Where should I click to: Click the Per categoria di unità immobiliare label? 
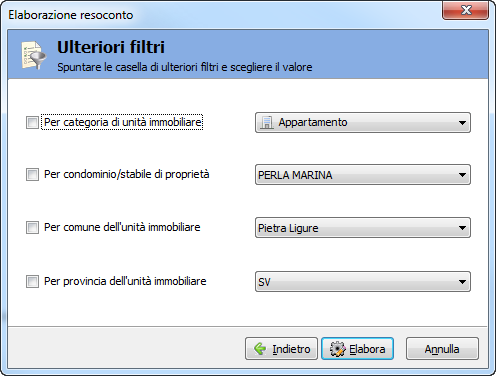click(x=123, y=122)
